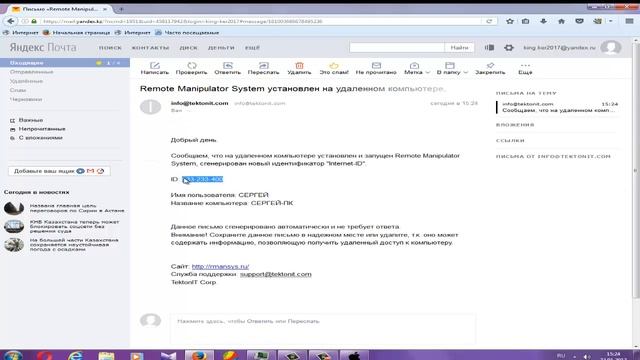Viewport: 640px width, 360px height.
Task: Bookmark page with star icon
Action: click(x=509, y=21)
